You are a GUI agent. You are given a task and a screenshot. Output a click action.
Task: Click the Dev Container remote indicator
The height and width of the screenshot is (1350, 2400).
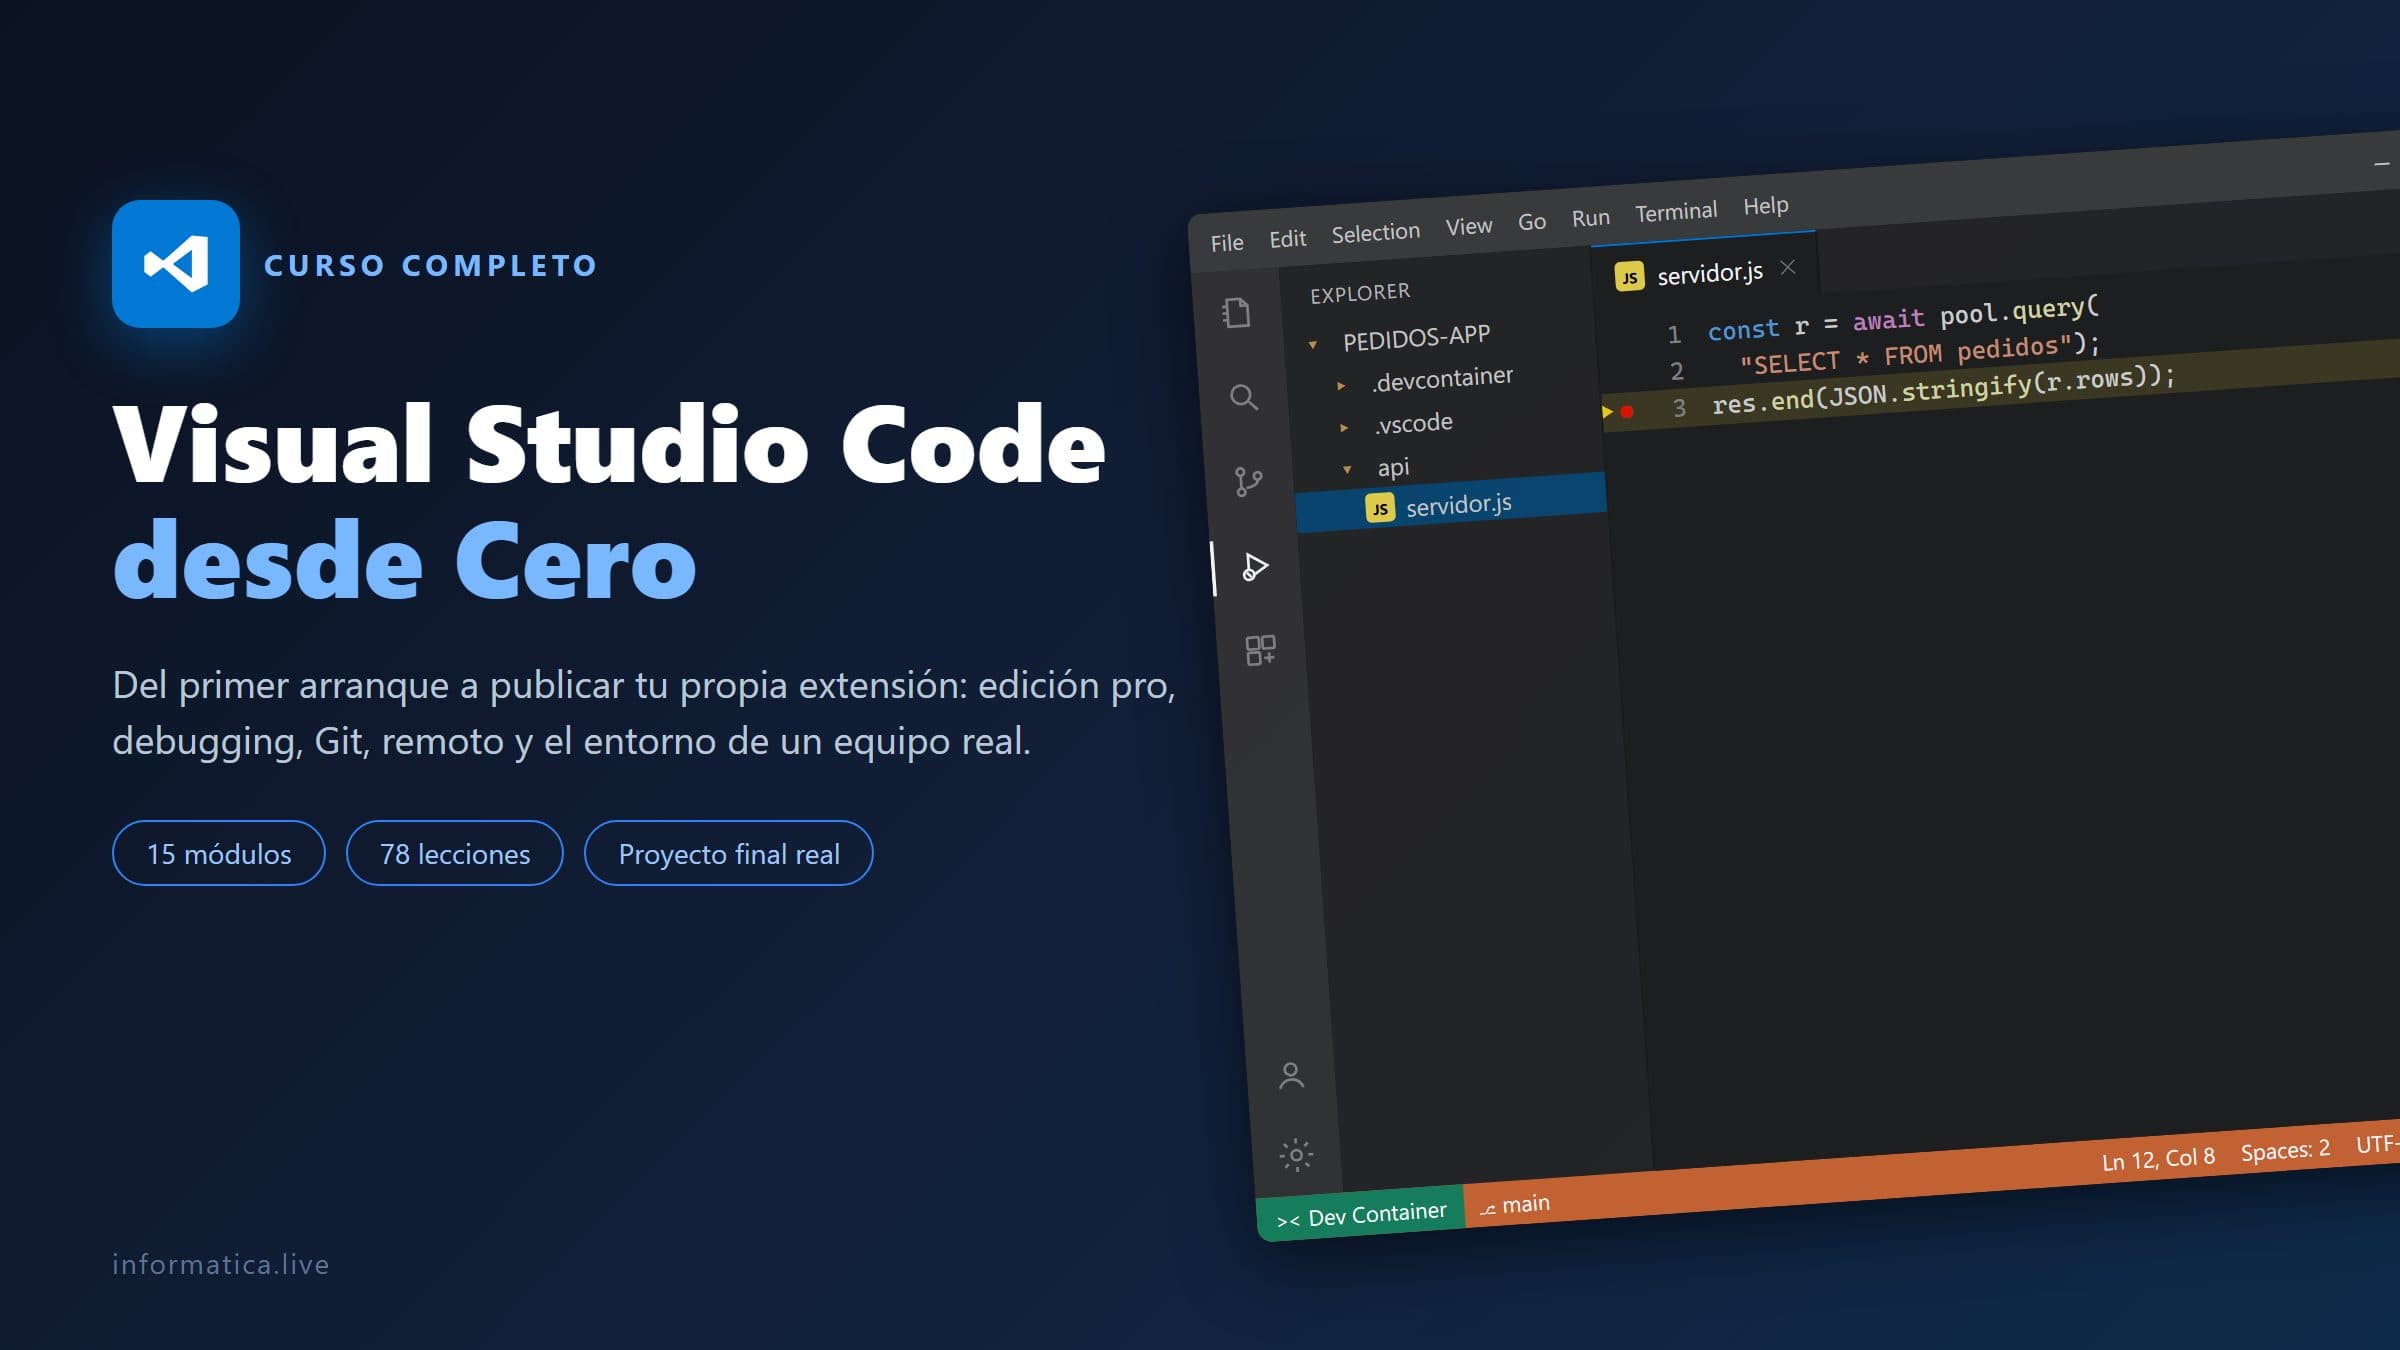point(1362,1214)
